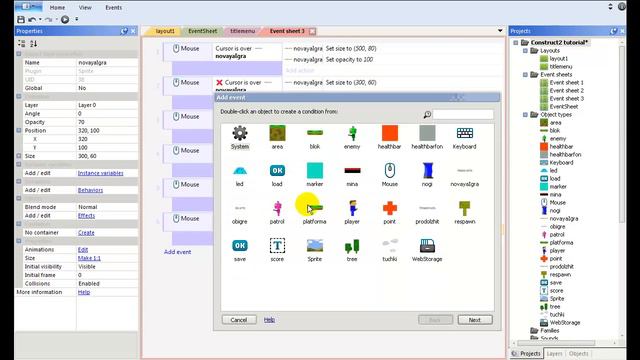Image resolution: width=640 pixels, height=360 pixels.
Task: Open the Instance variables link
Action: [x=100, y=173]
